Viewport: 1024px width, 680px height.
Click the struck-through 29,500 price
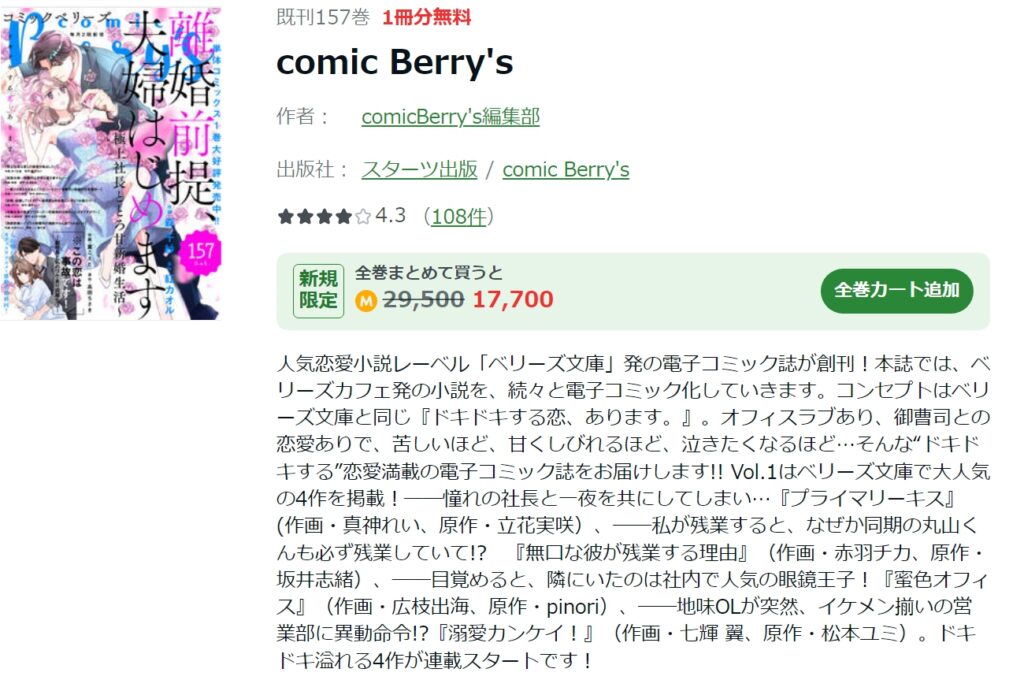423,299
